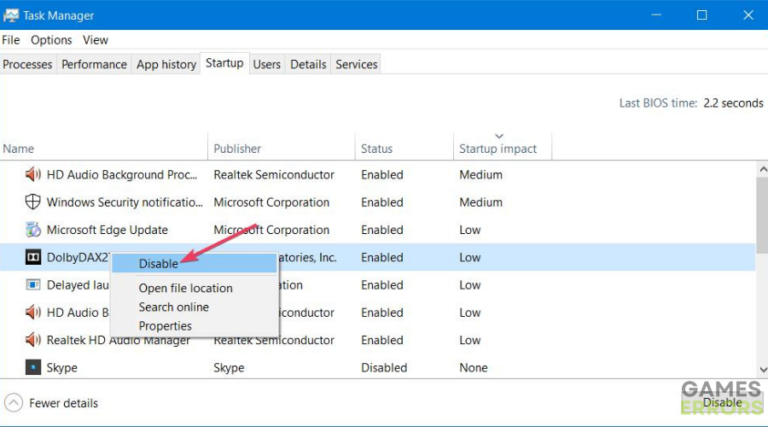
Task: Click the DolbyDAX2 app icon
Action: [x=32, y=257]
